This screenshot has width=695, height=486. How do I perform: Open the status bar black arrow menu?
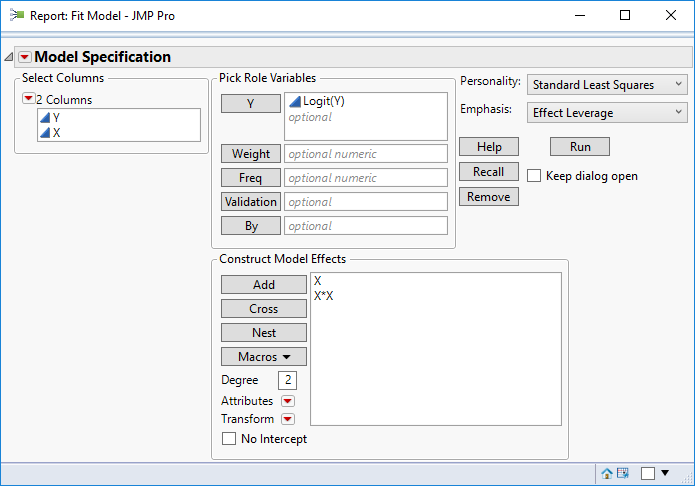coord(665,472)
